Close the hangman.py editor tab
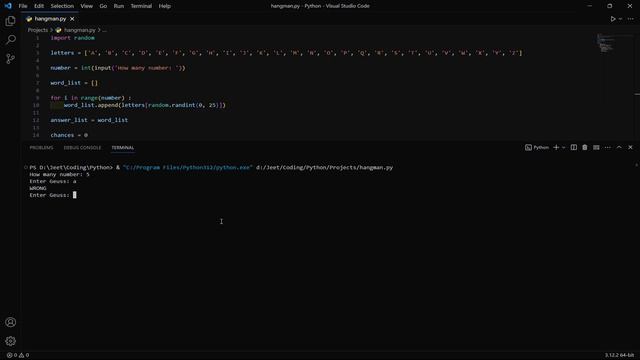 click(72, 19)
